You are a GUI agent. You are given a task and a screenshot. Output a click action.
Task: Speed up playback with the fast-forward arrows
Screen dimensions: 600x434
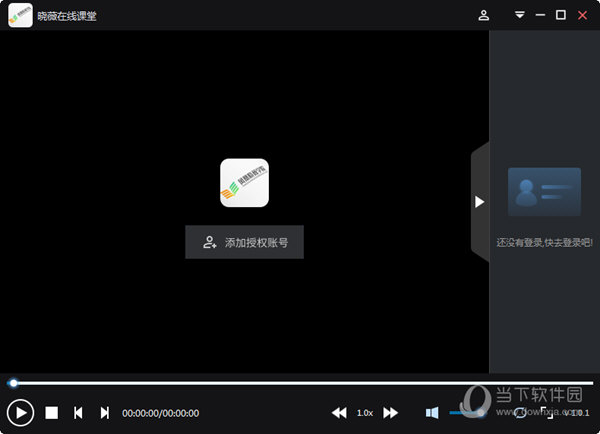pyautogui.click(x=390, y=413)
